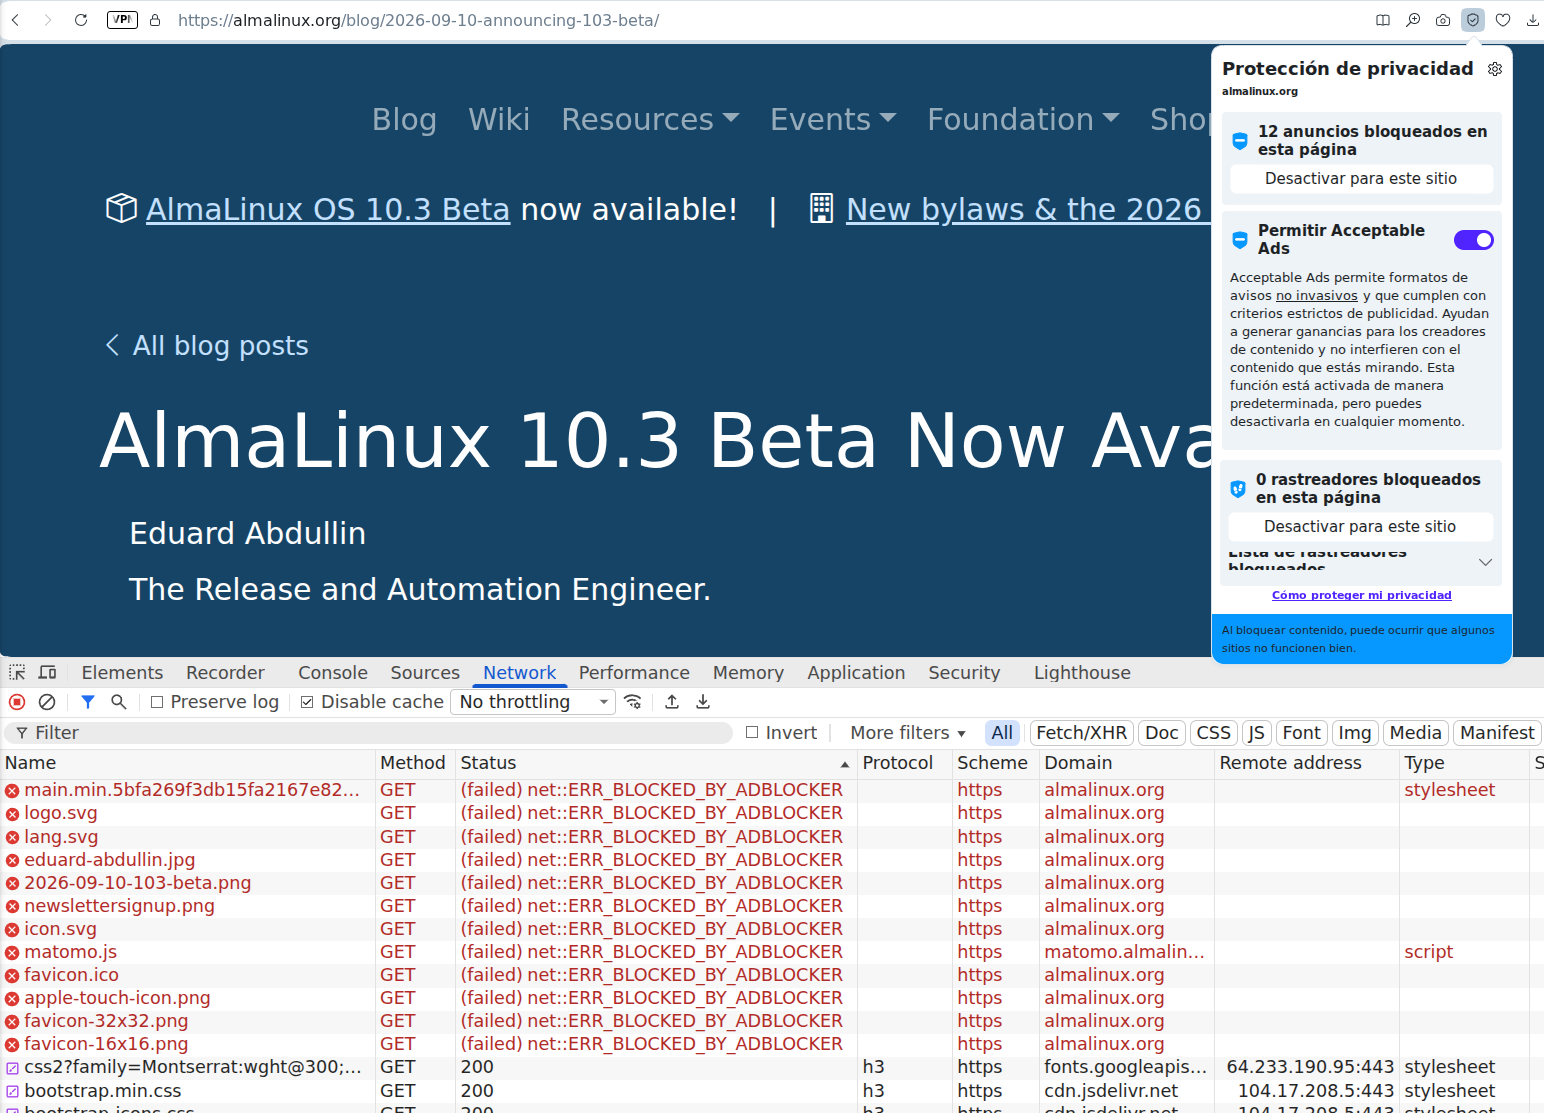This screenshot has height=1113, width=1544.
Task: Click error icon beside matomo.js
Action: click(x=12, y=953)
